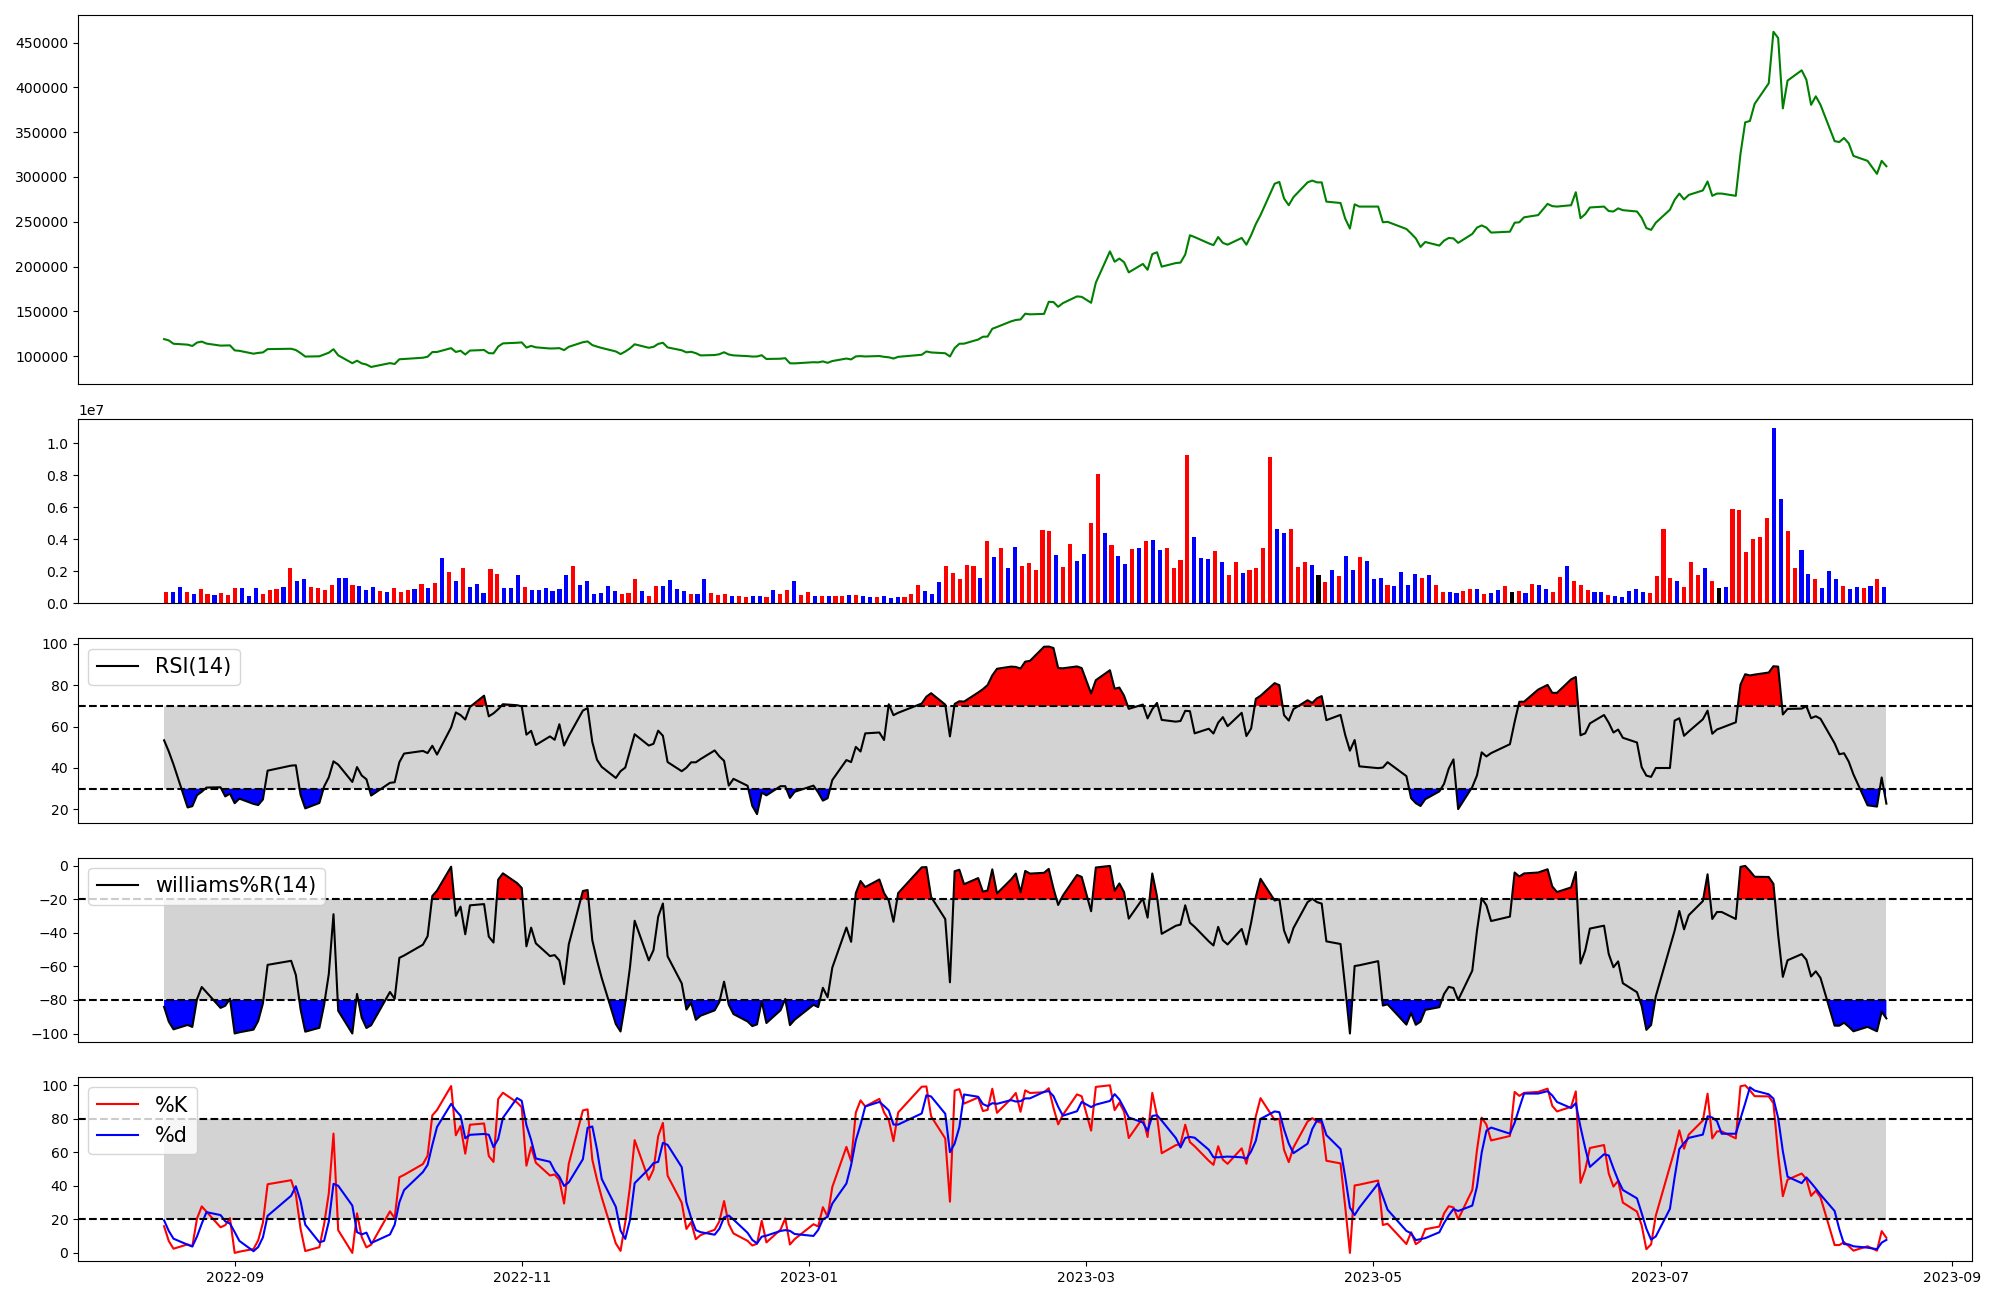Click the 450000 price axis label
This screenshot has width=2000, height=1300.
pos(41,43)
